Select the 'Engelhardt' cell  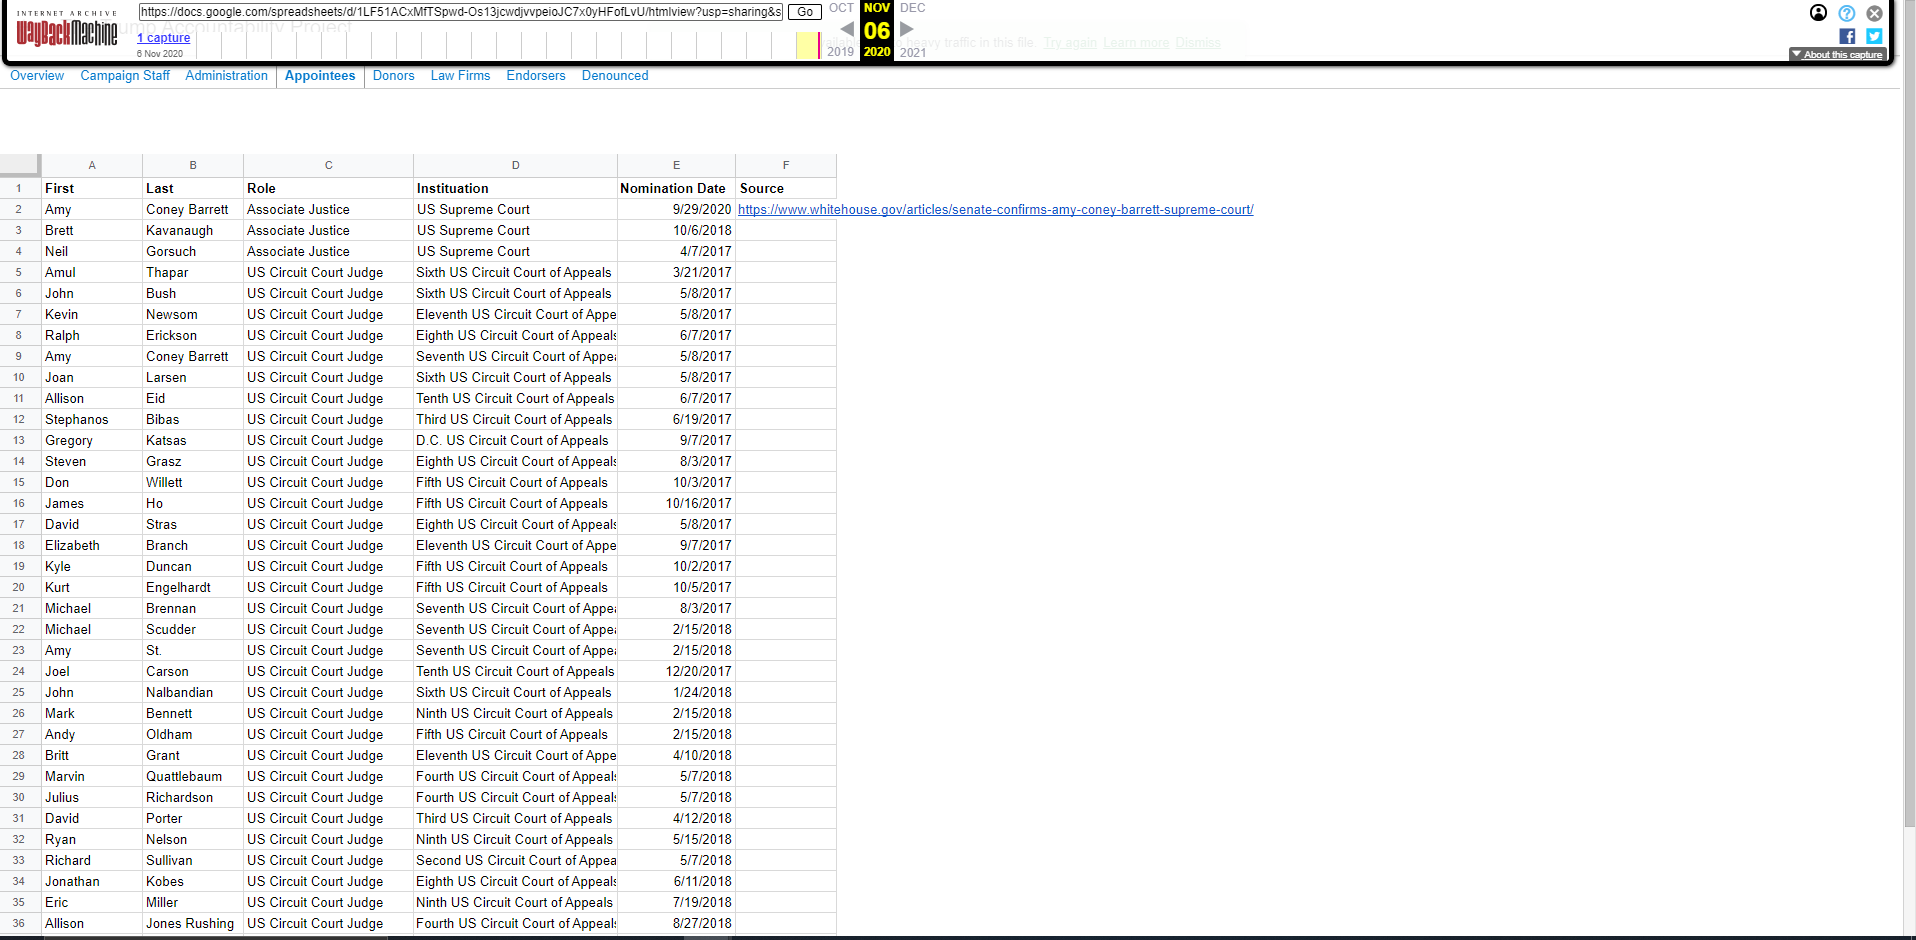point(193,588)
